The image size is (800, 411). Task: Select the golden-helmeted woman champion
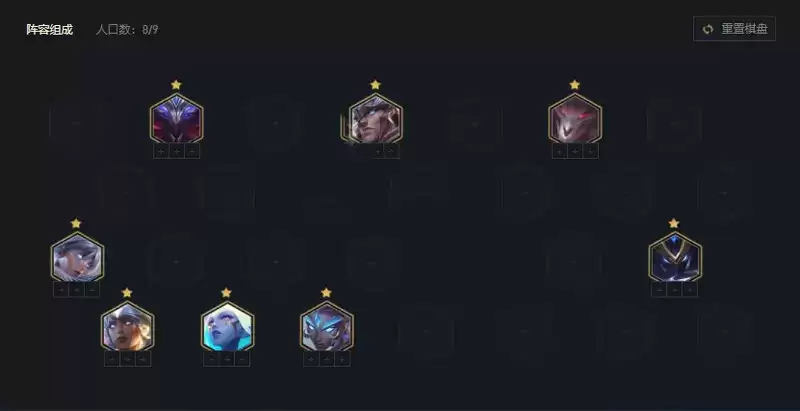click(127, 326)
